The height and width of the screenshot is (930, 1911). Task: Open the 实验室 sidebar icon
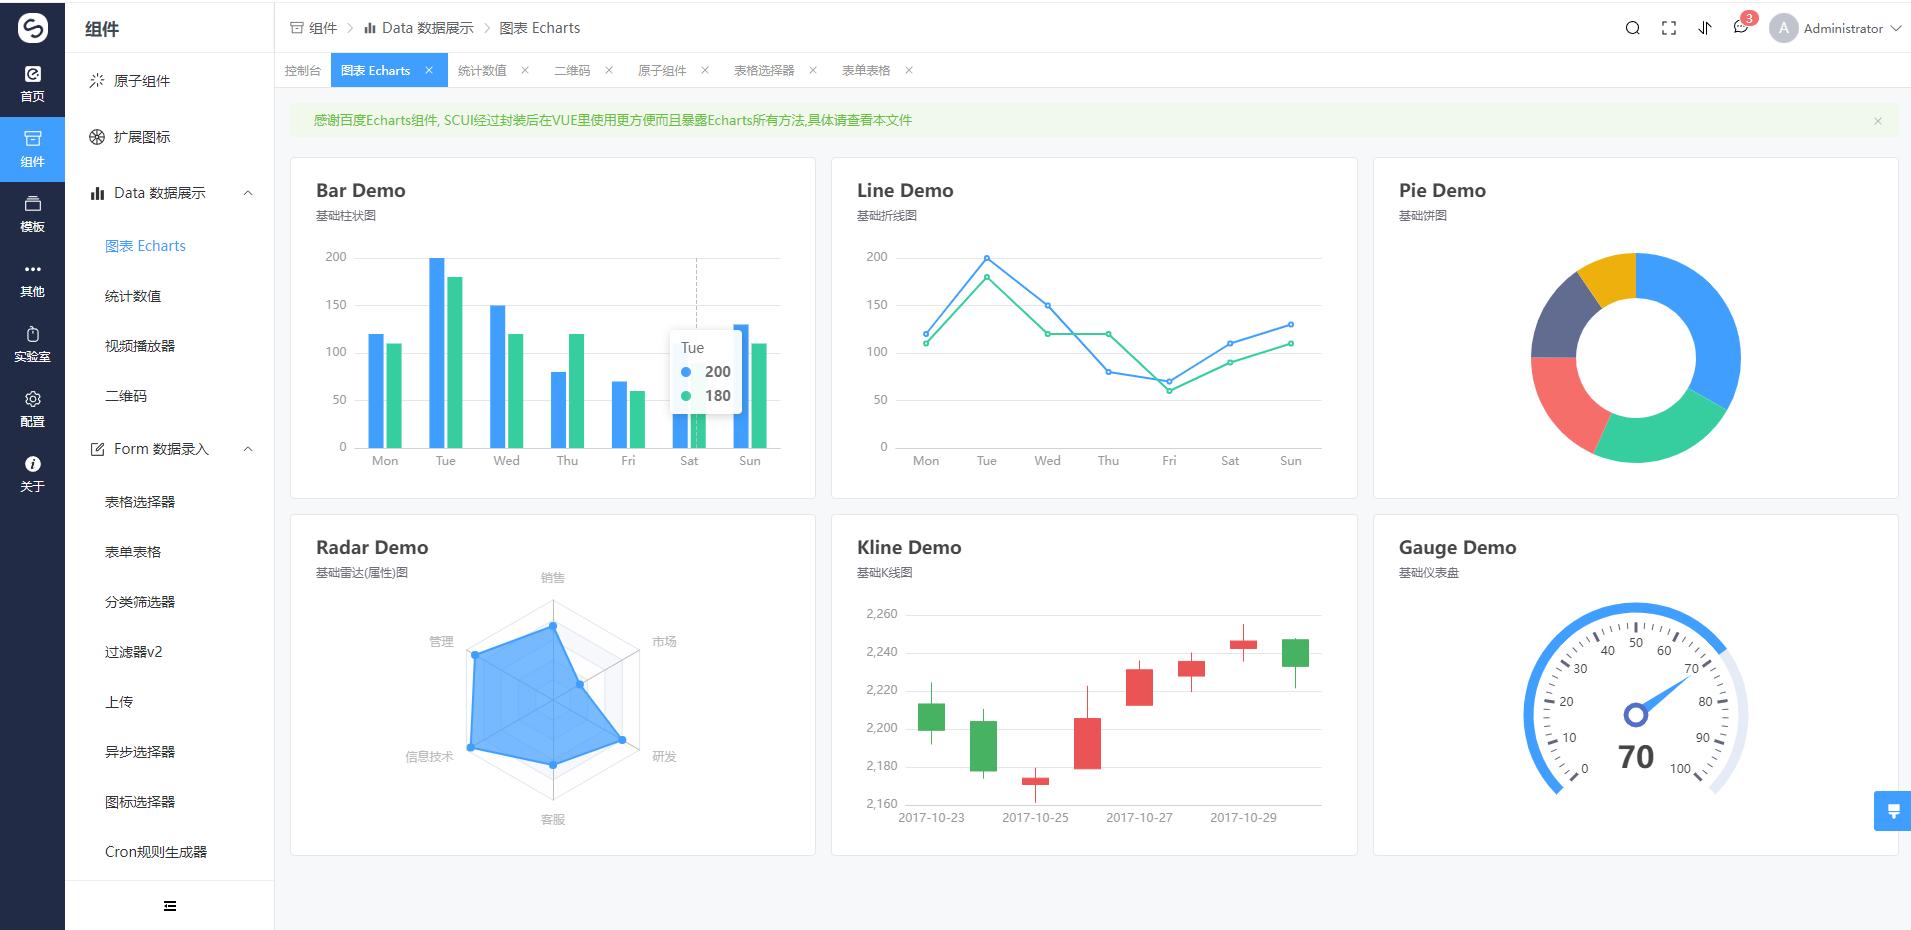click(32, 344)
